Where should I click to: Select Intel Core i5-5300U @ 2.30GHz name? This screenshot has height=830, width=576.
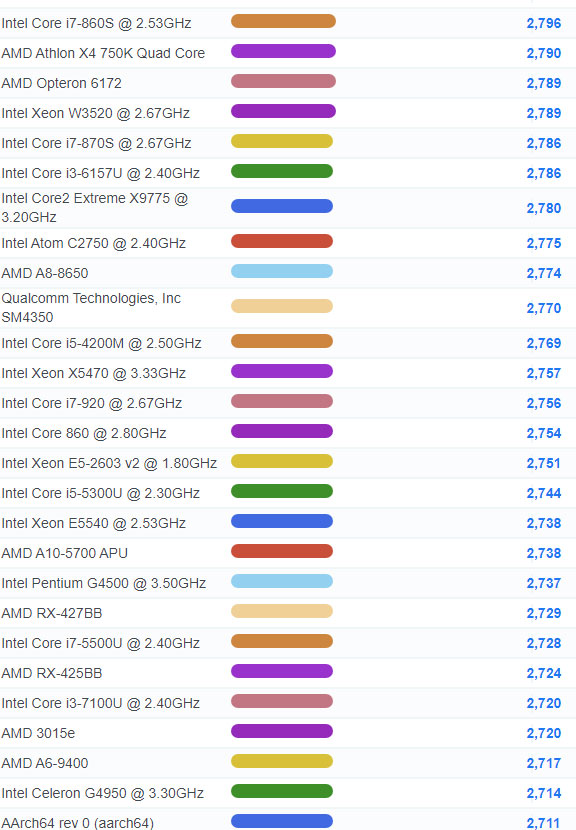point(101,493)
